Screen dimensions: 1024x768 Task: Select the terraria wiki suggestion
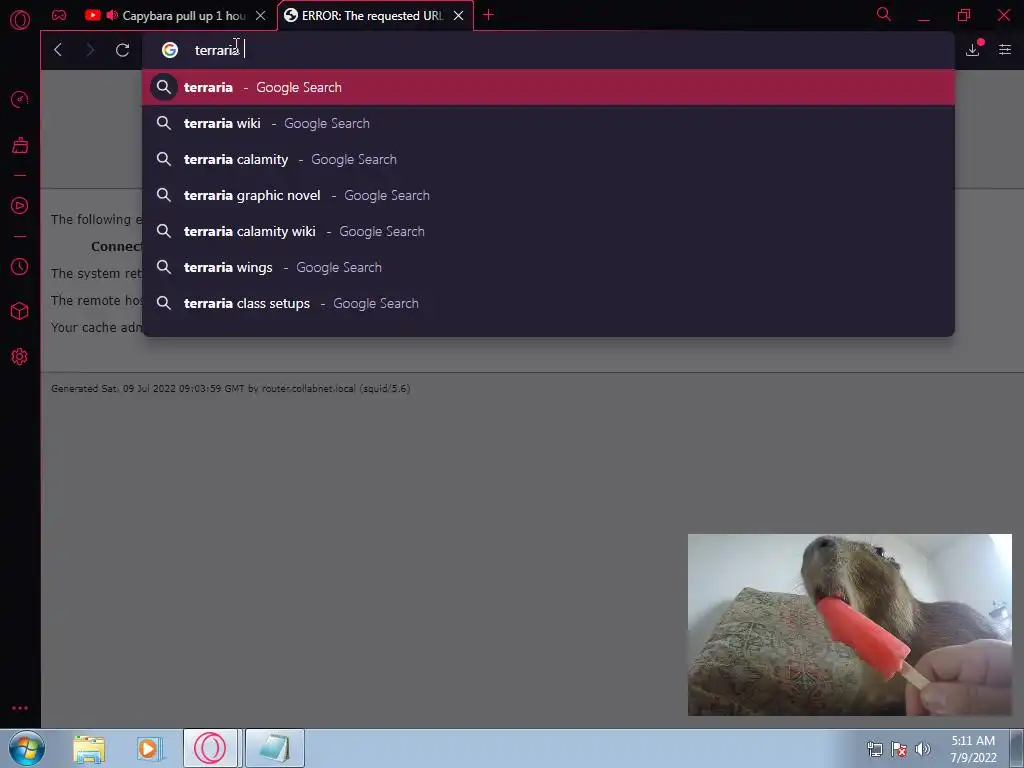coord(548,123)
